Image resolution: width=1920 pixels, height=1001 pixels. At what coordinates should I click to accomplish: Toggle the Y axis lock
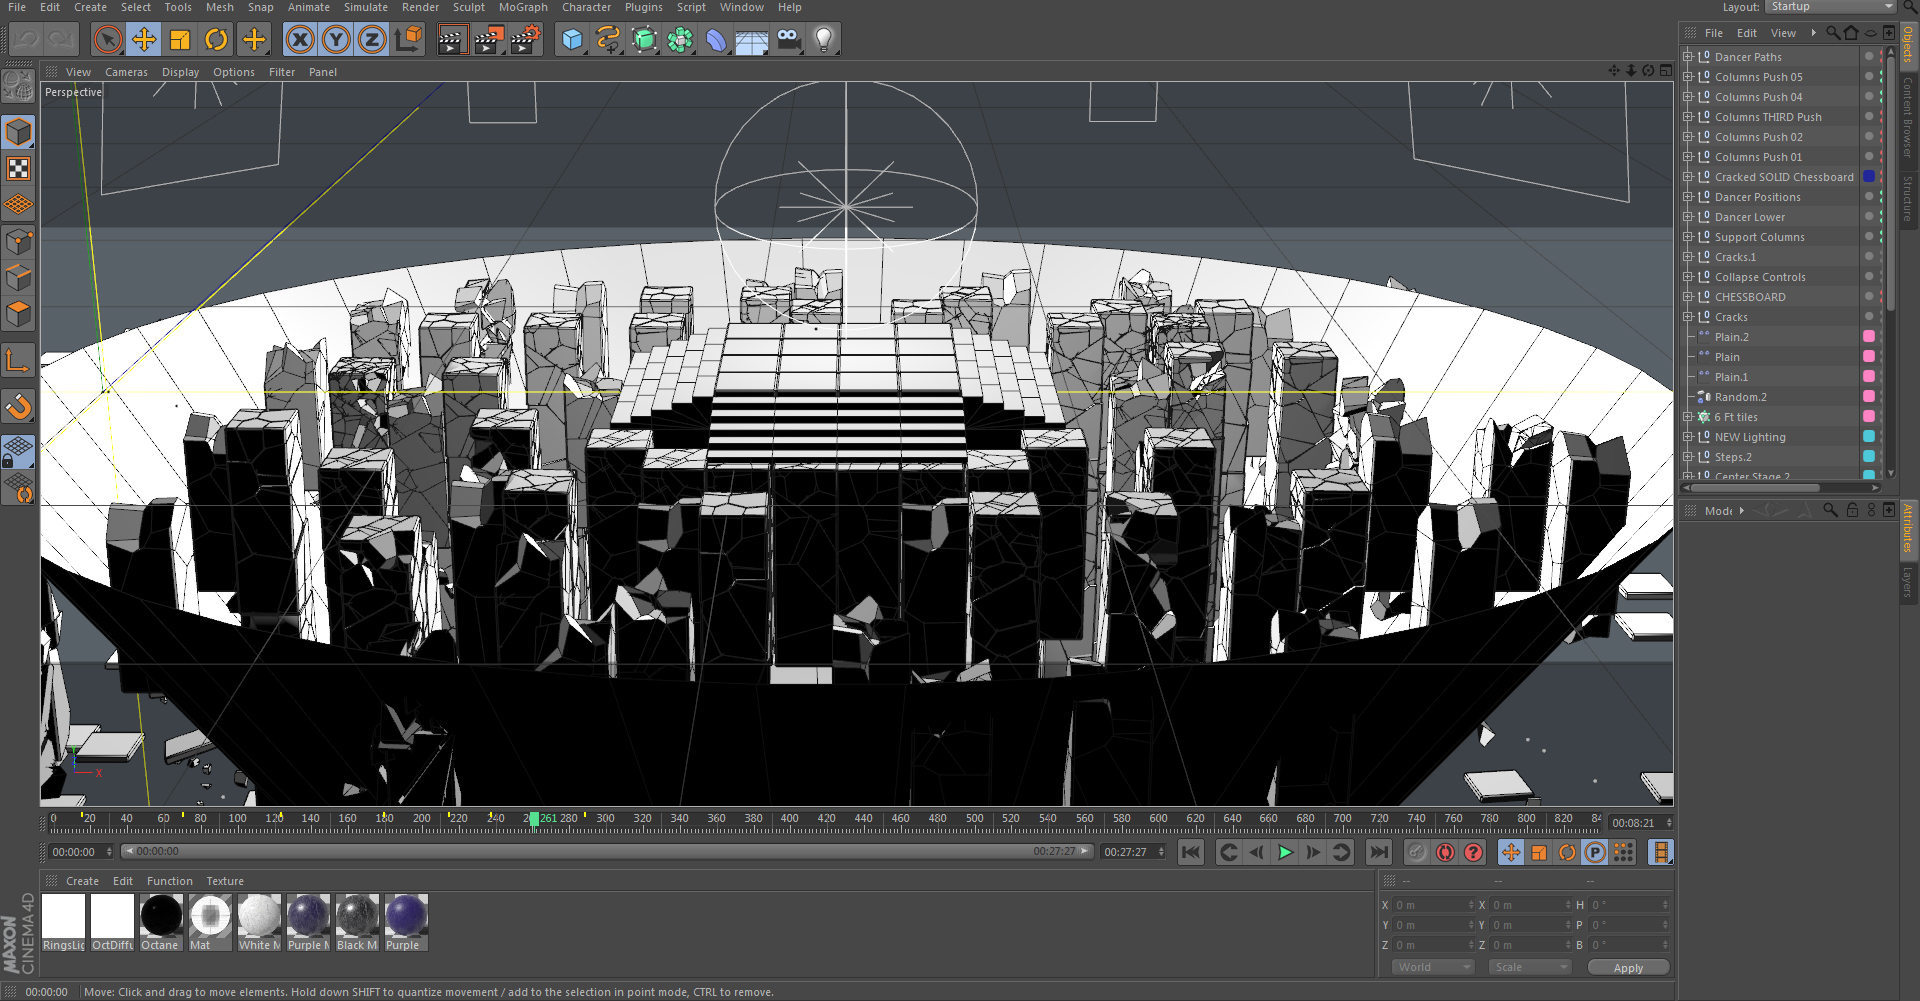[x=336, y=40]
